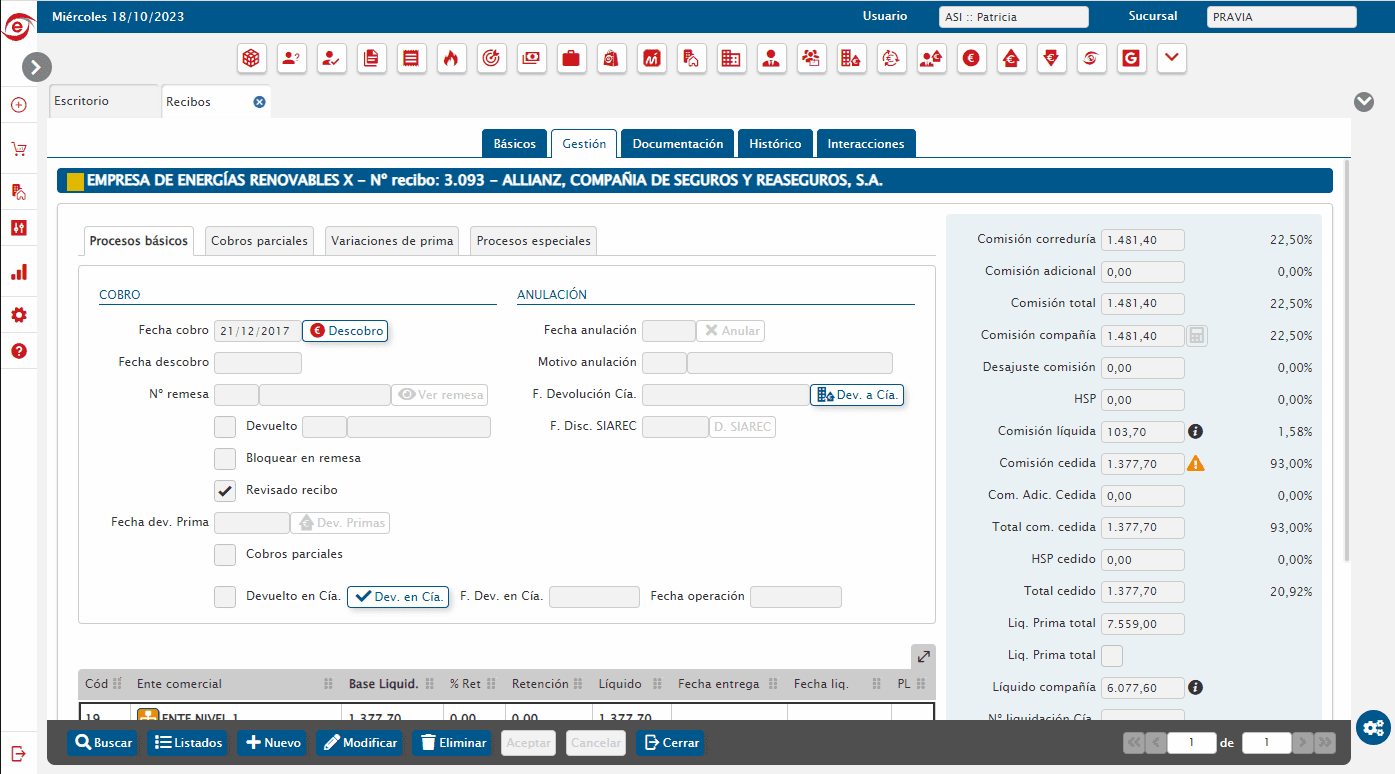Click the logout icon at sidebar bottom
Screen dimensions: 1395x774
pyautogui.click(x=18, y=753)
